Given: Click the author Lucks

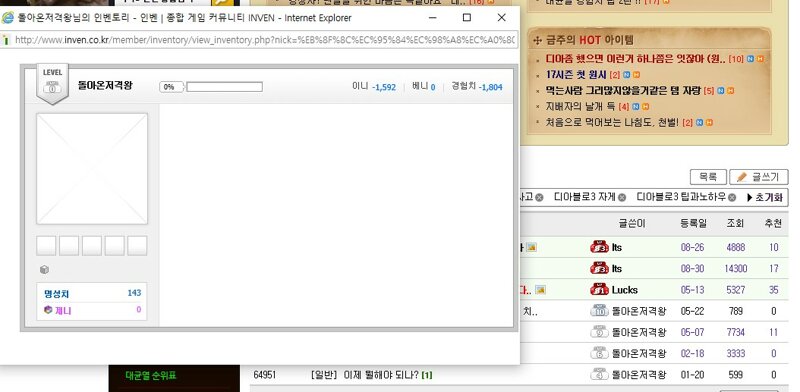Looking at the screenshot, I should 624,290.
